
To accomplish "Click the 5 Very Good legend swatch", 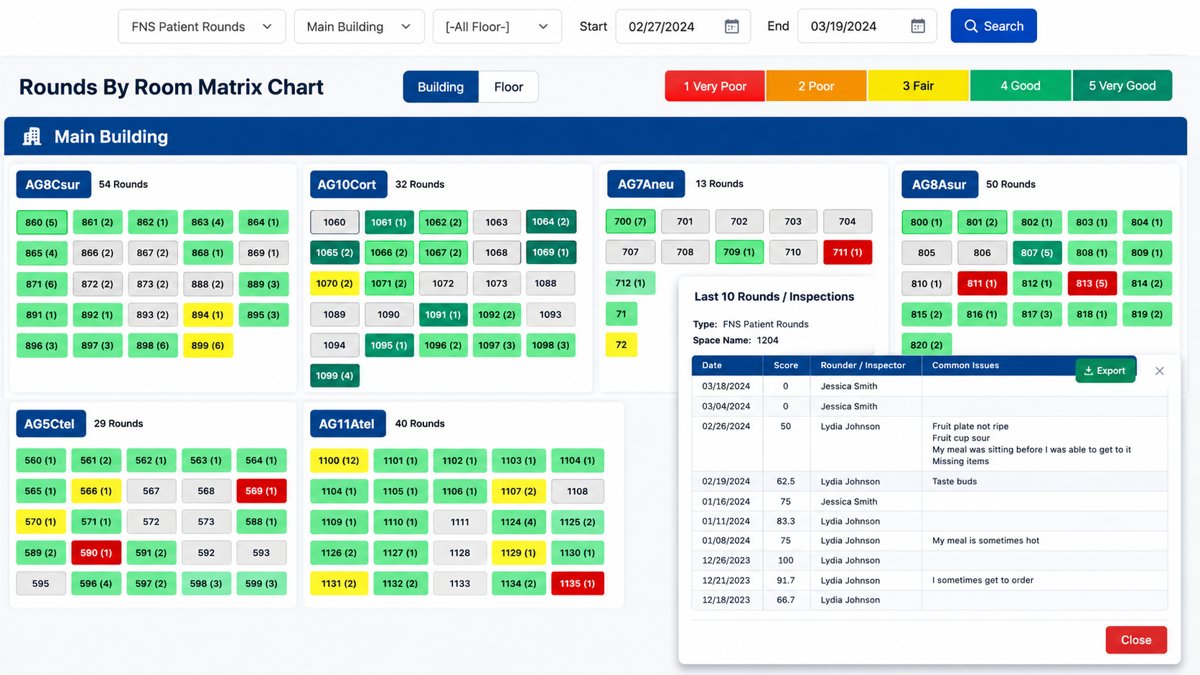I will [1122, 86].
